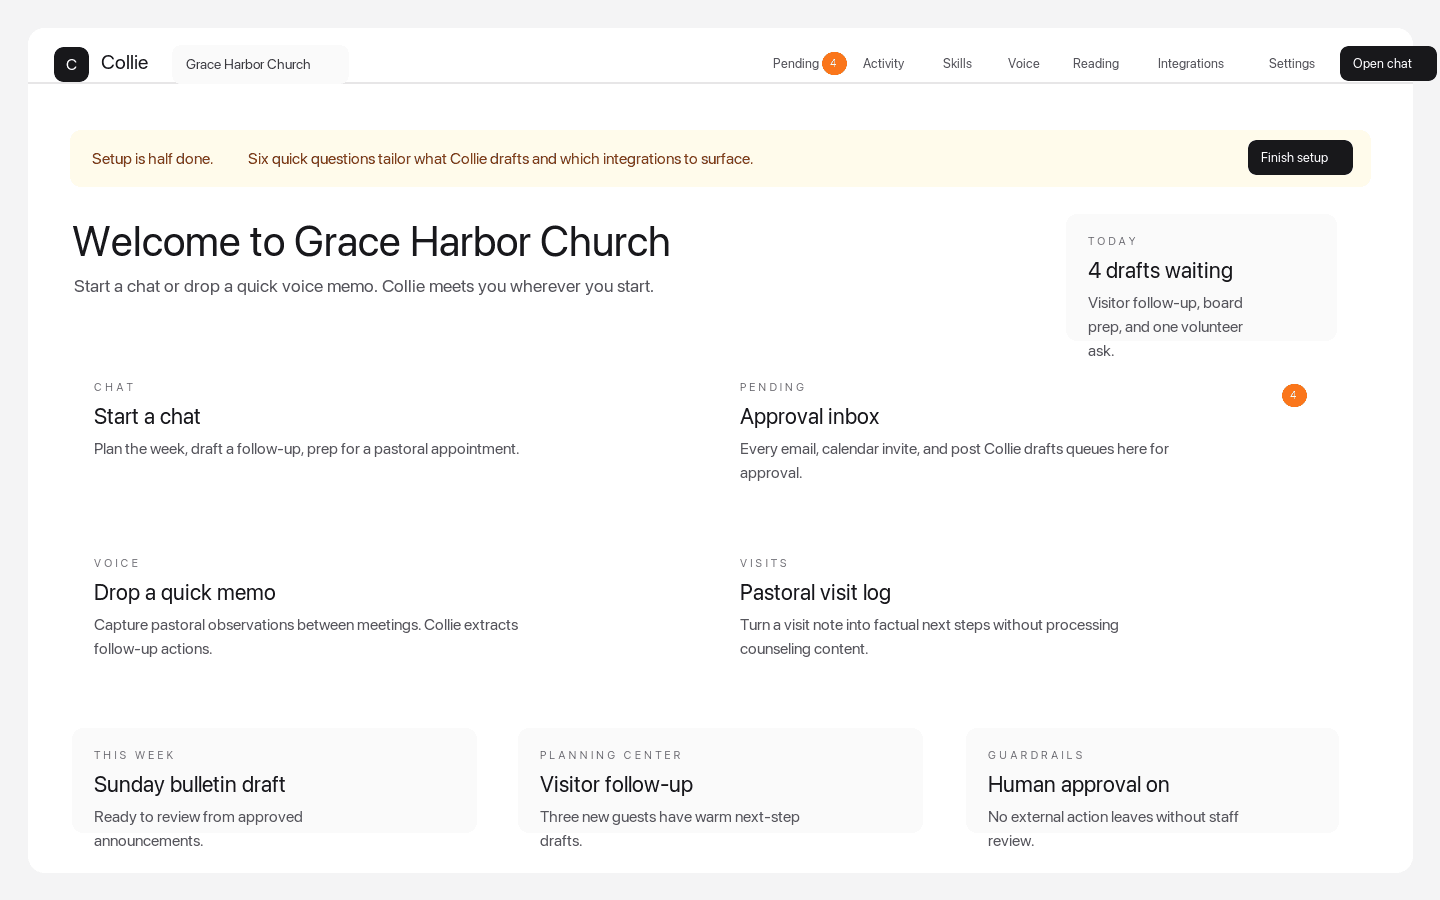This screenshot has height=900, width=1440.
Task: Open the Sunday bulletin draft card
Action: [x=274, y=781]
